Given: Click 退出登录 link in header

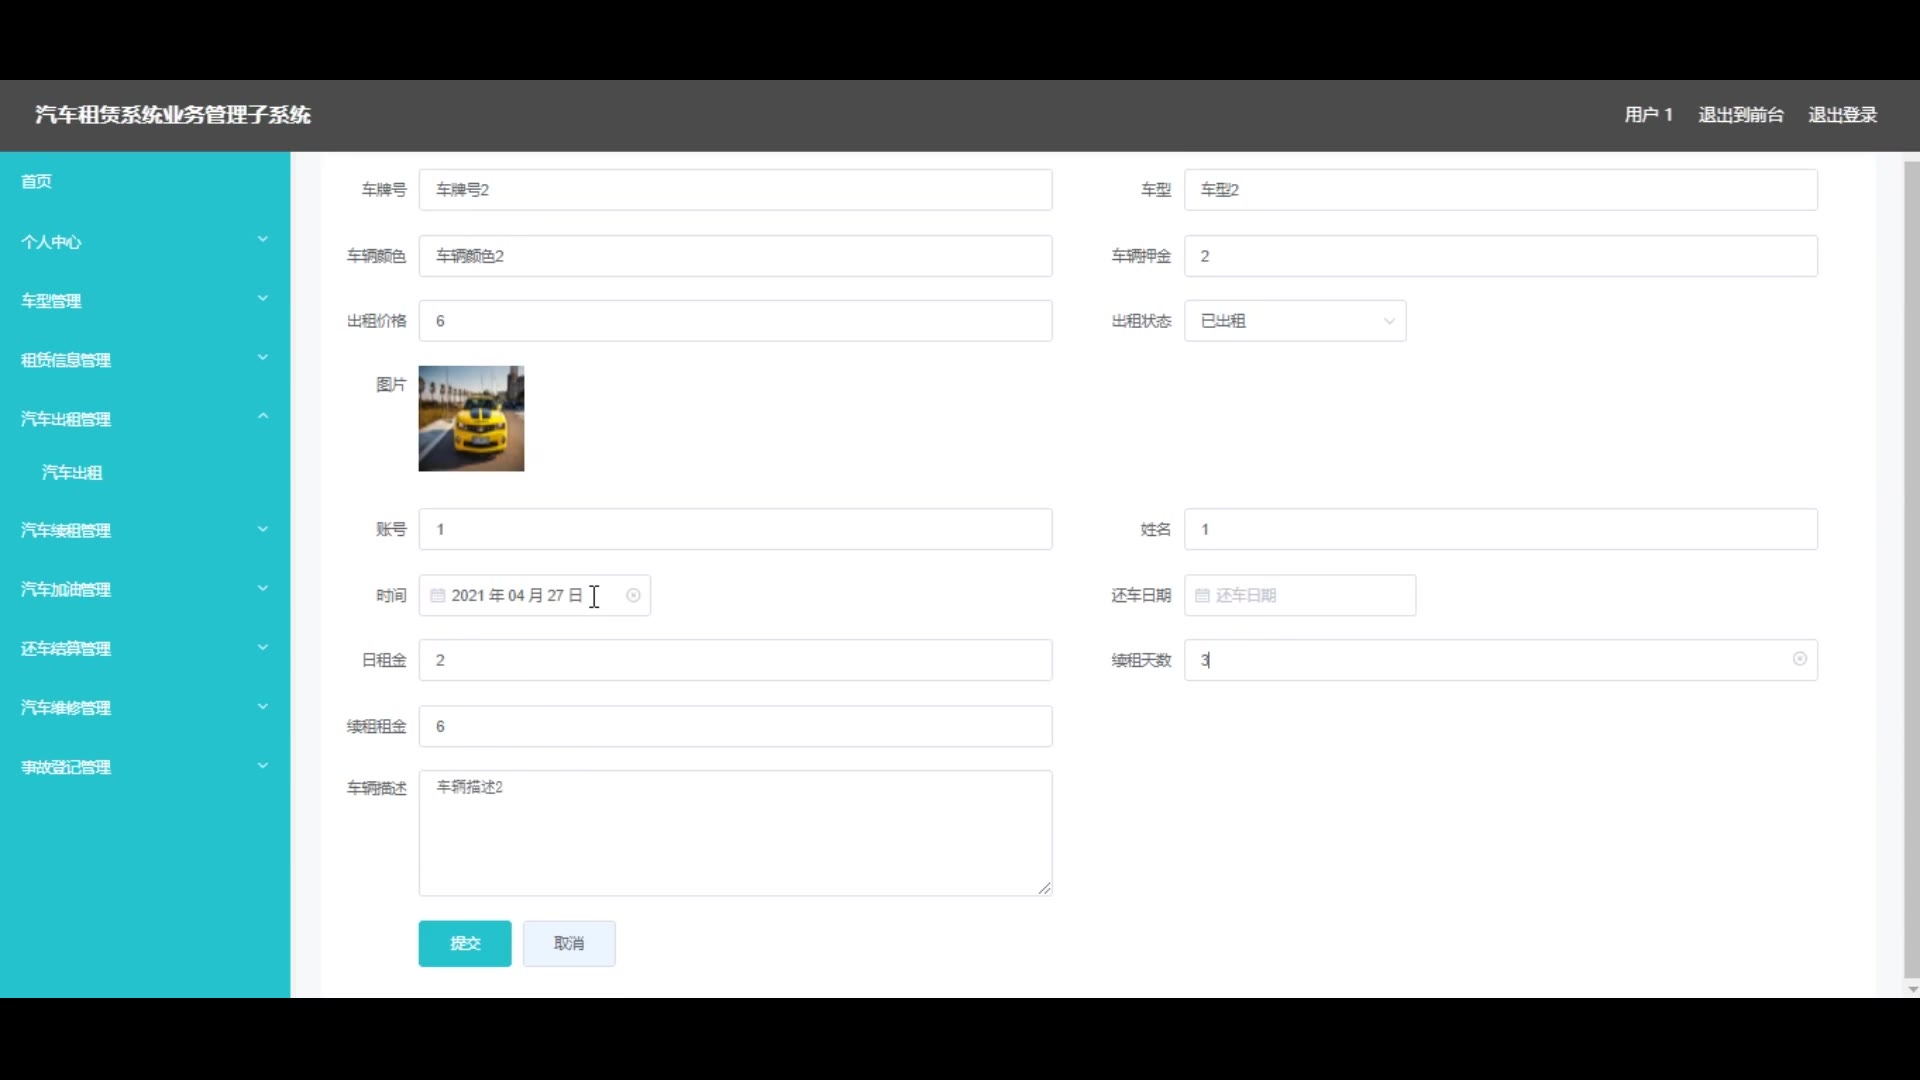Looking at the screenshot, I should 1842,115.
